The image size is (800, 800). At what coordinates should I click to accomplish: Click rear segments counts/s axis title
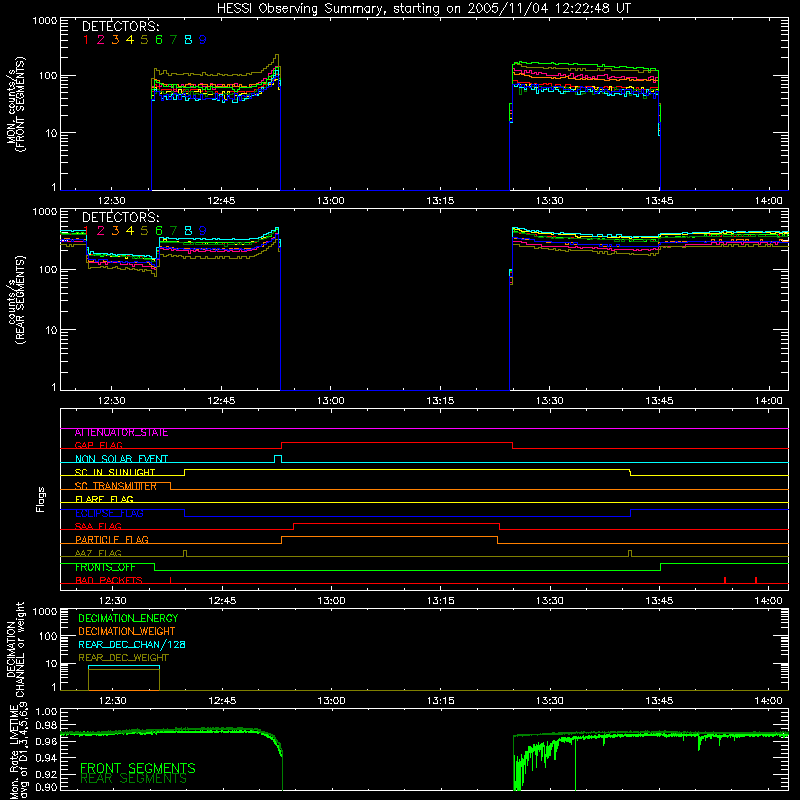[16, 300]
